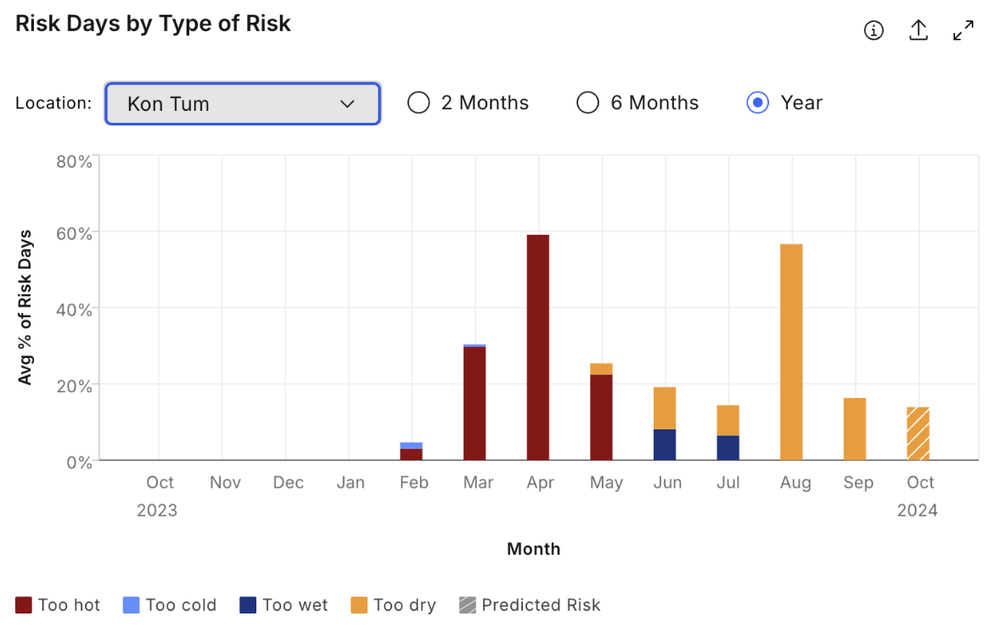Viewport: 1000px width, 626px height.
Task: Click the September too-dry bar
Action: 855,429
